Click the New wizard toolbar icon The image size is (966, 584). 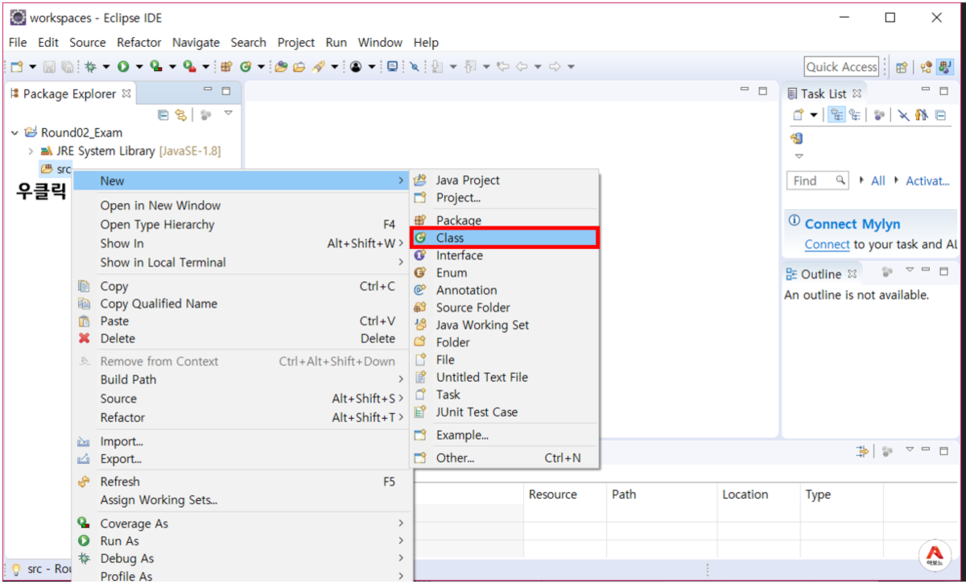[x=17, y=67]
